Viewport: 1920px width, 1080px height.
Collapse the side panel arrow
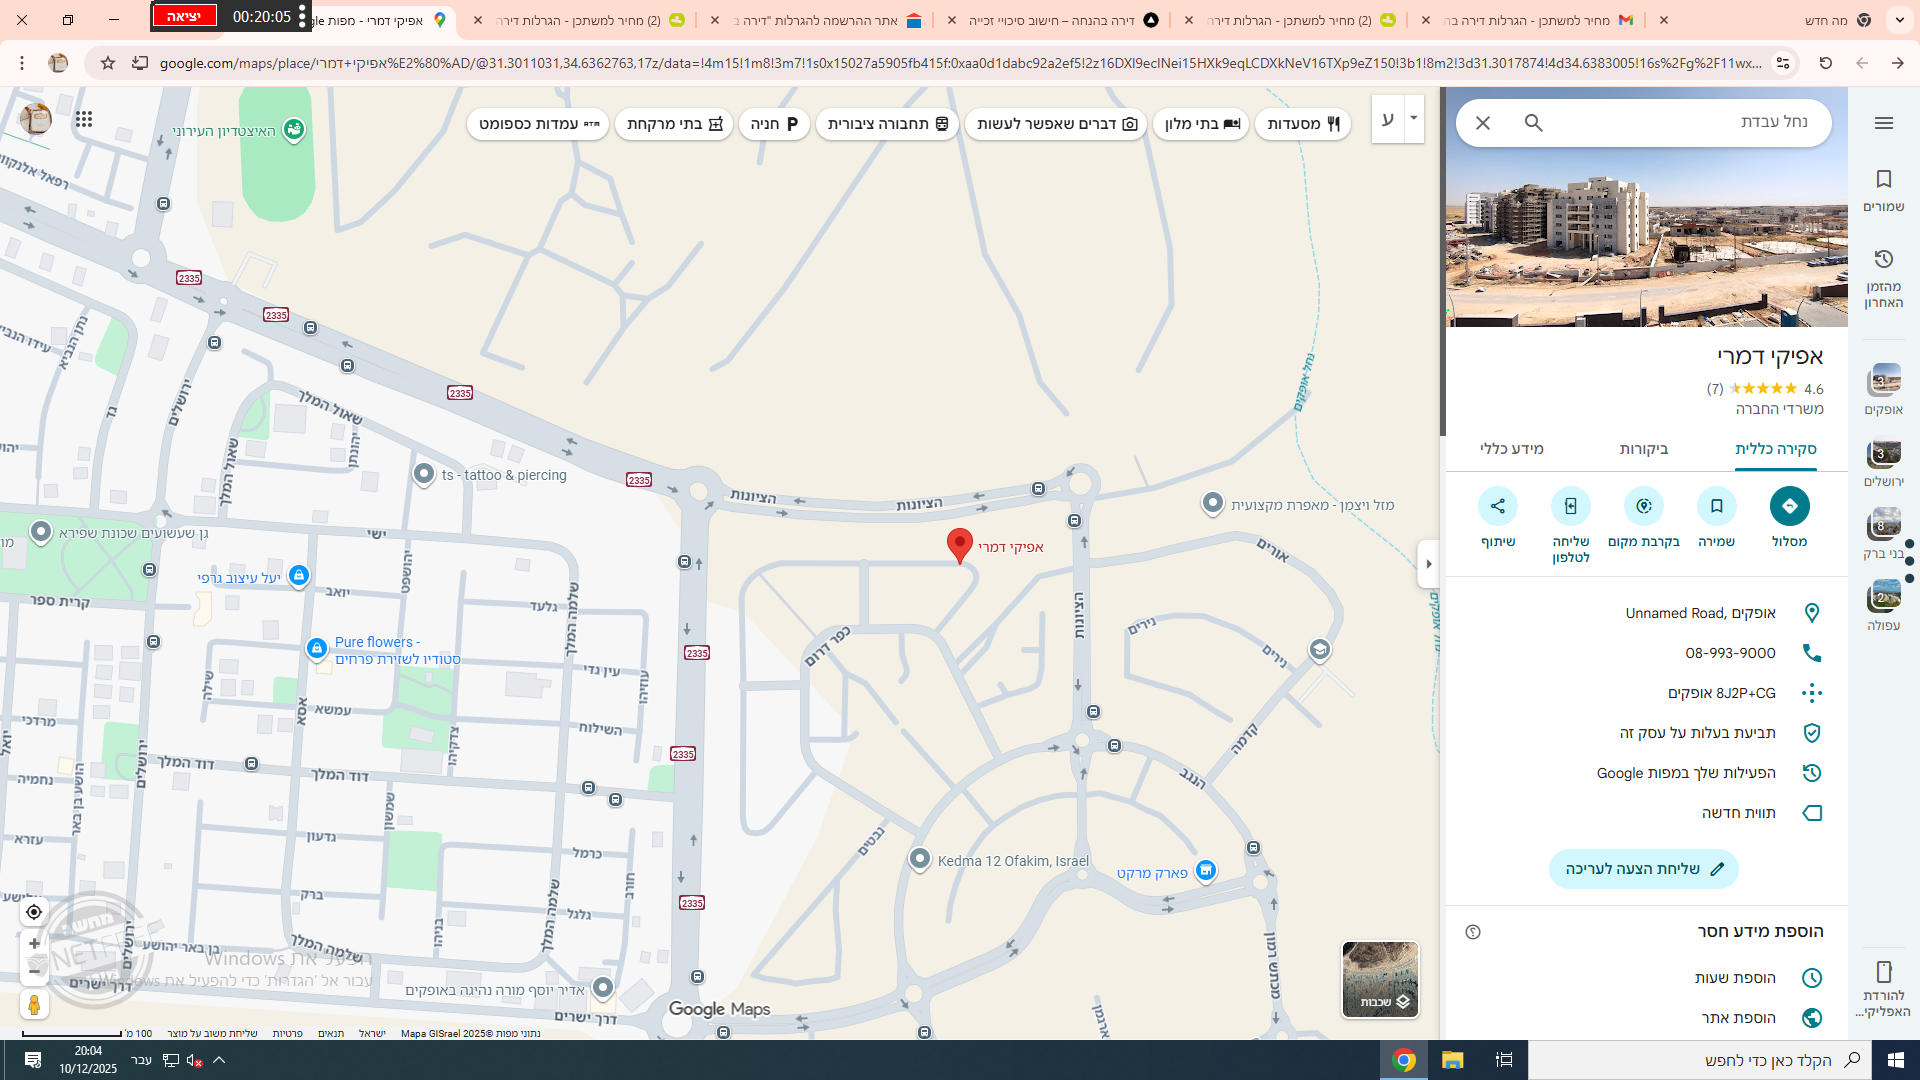pyautogui.click(x=1428, y=564)
